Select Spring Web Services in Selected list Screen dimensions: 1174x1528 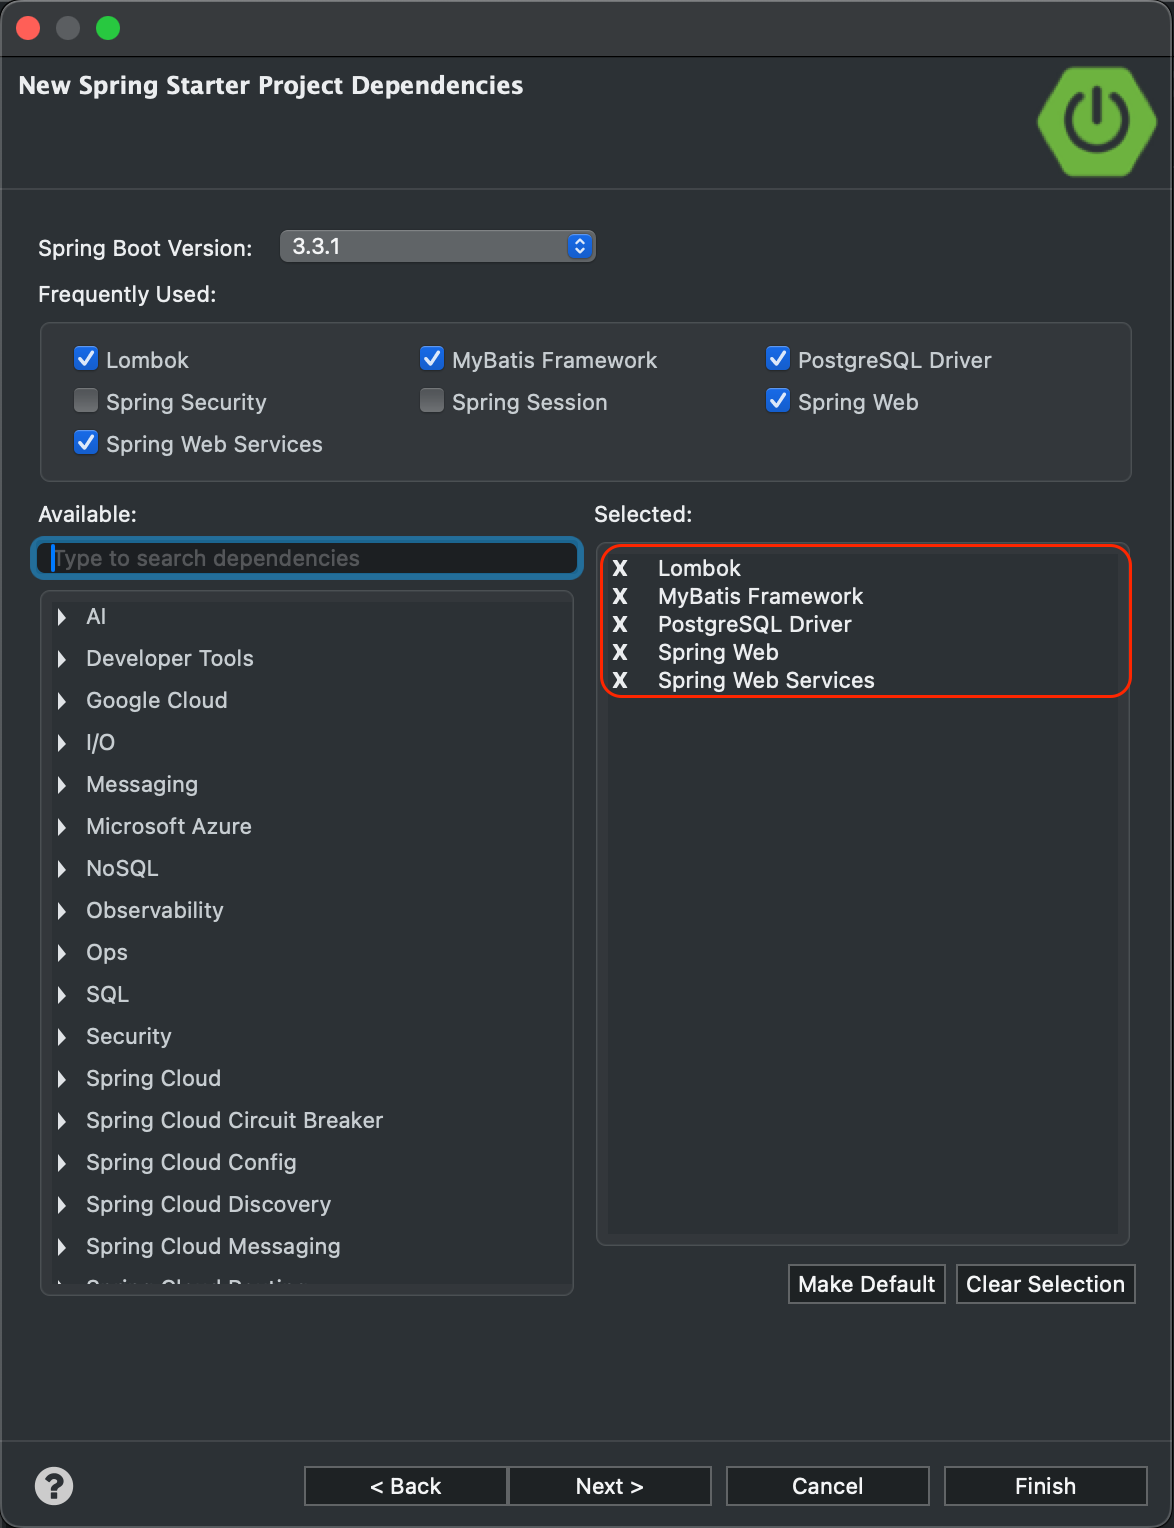pos(766,680)
